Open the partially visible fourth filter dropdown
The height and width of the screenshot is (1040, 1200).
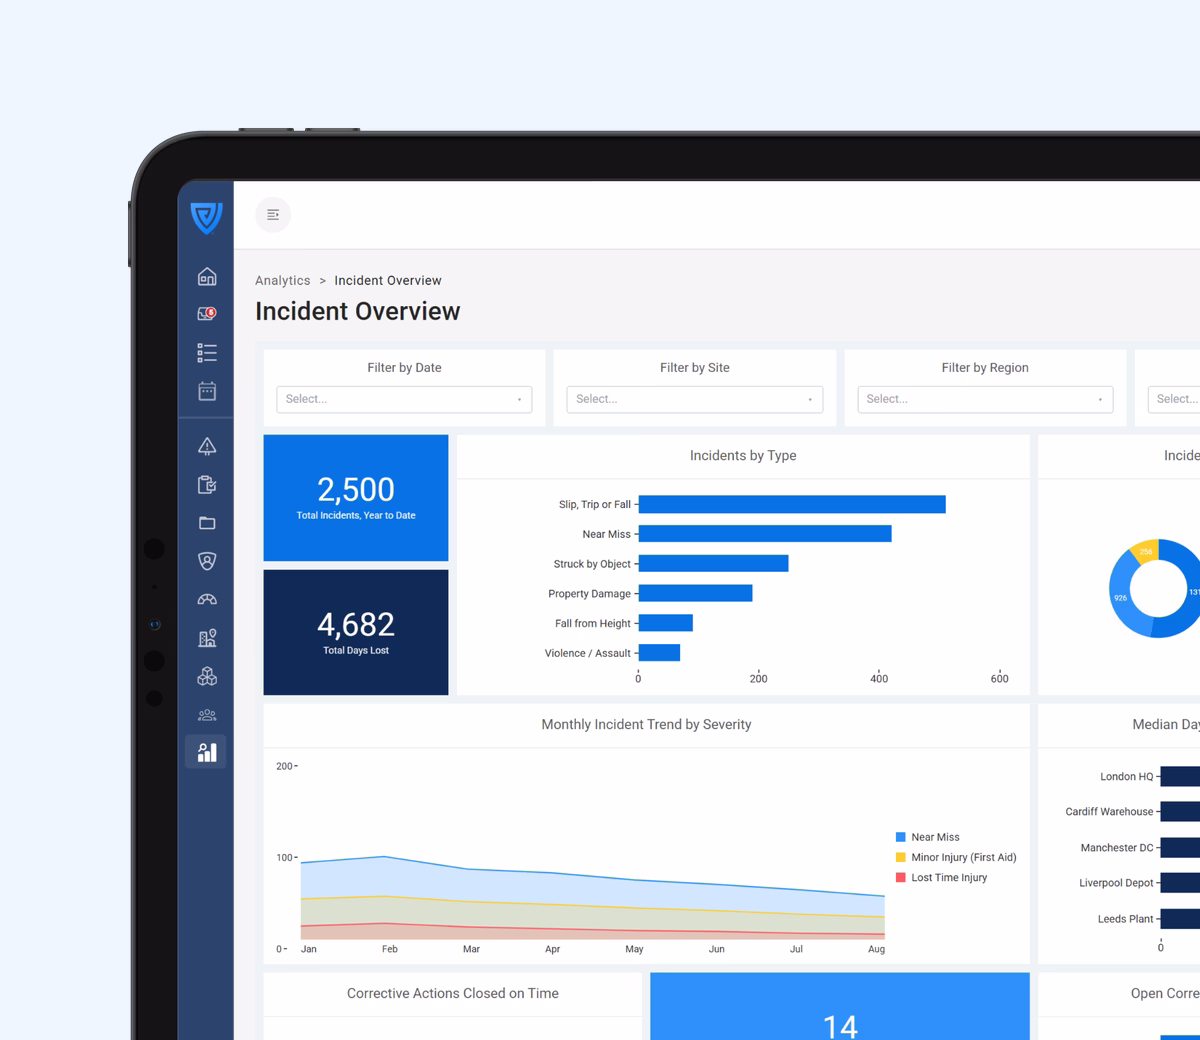(1174, 399)
